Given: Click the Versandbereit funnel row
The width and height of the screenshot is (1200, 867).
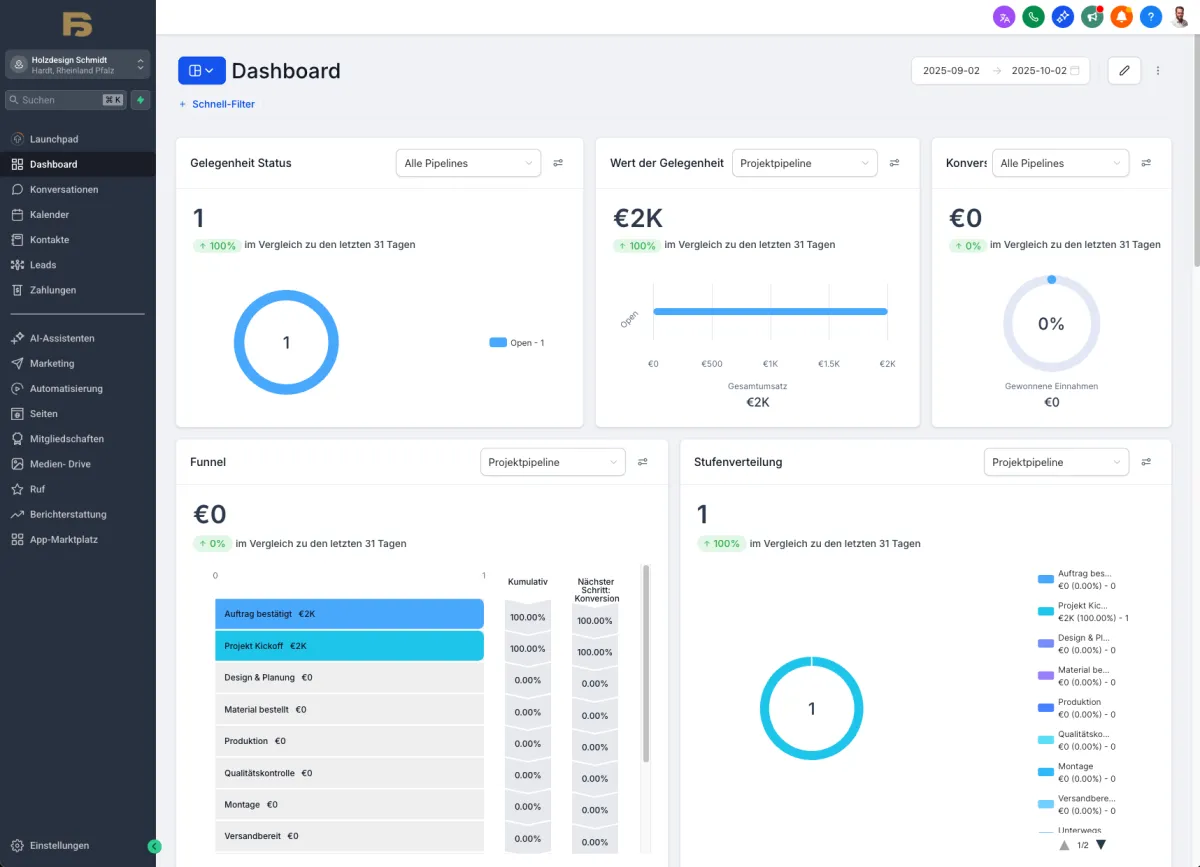Looking at the screenshot, I should [349, 836].
